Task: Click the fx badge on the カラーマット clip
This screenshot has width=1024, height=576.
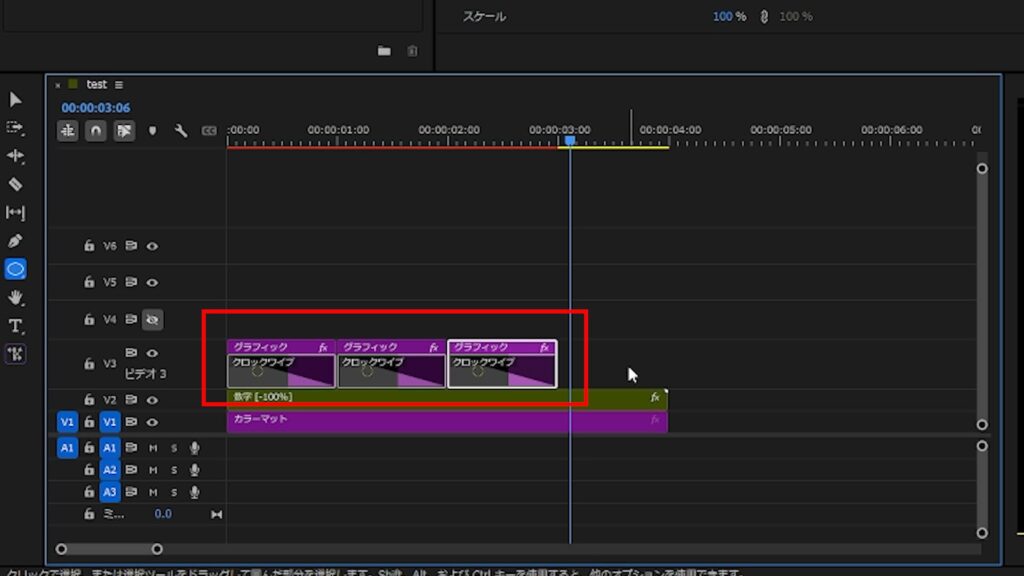Action: (x=655, y=420)
